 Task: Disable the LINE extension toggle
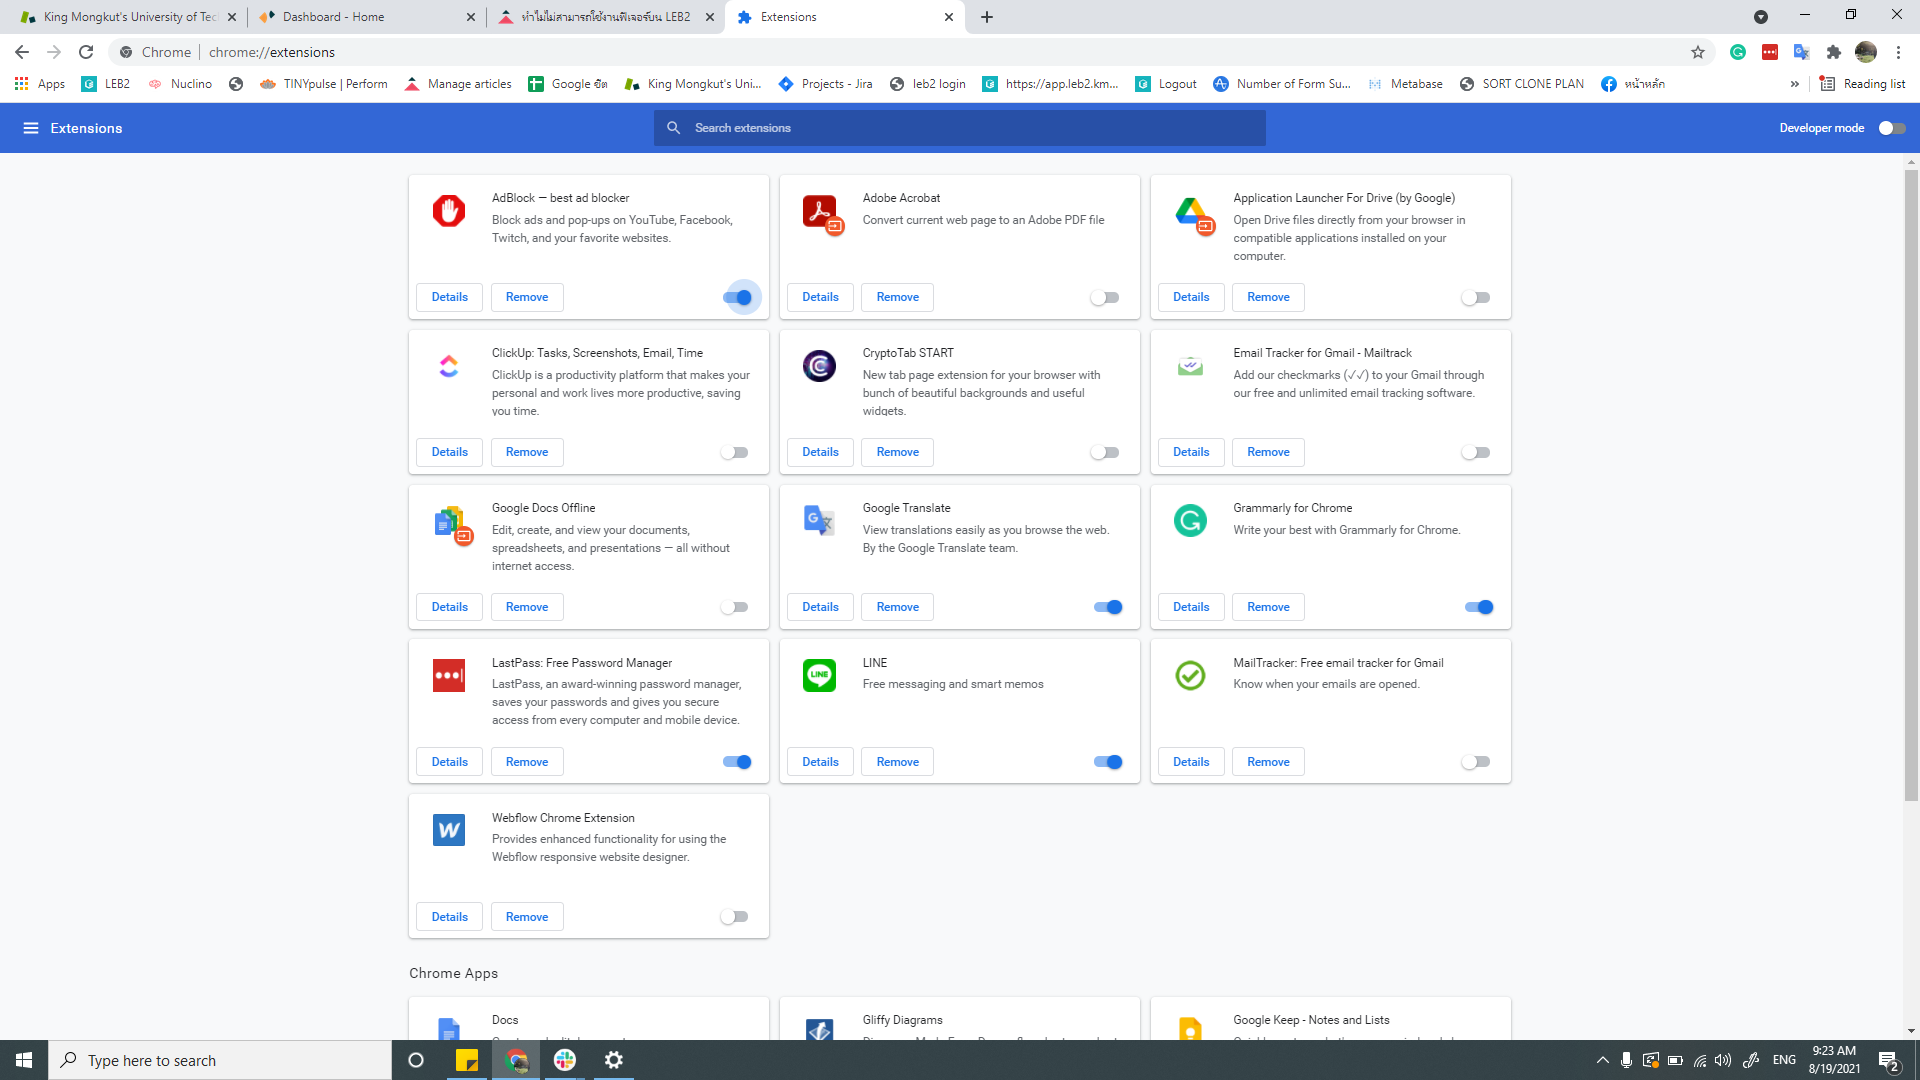point(1108,762)
